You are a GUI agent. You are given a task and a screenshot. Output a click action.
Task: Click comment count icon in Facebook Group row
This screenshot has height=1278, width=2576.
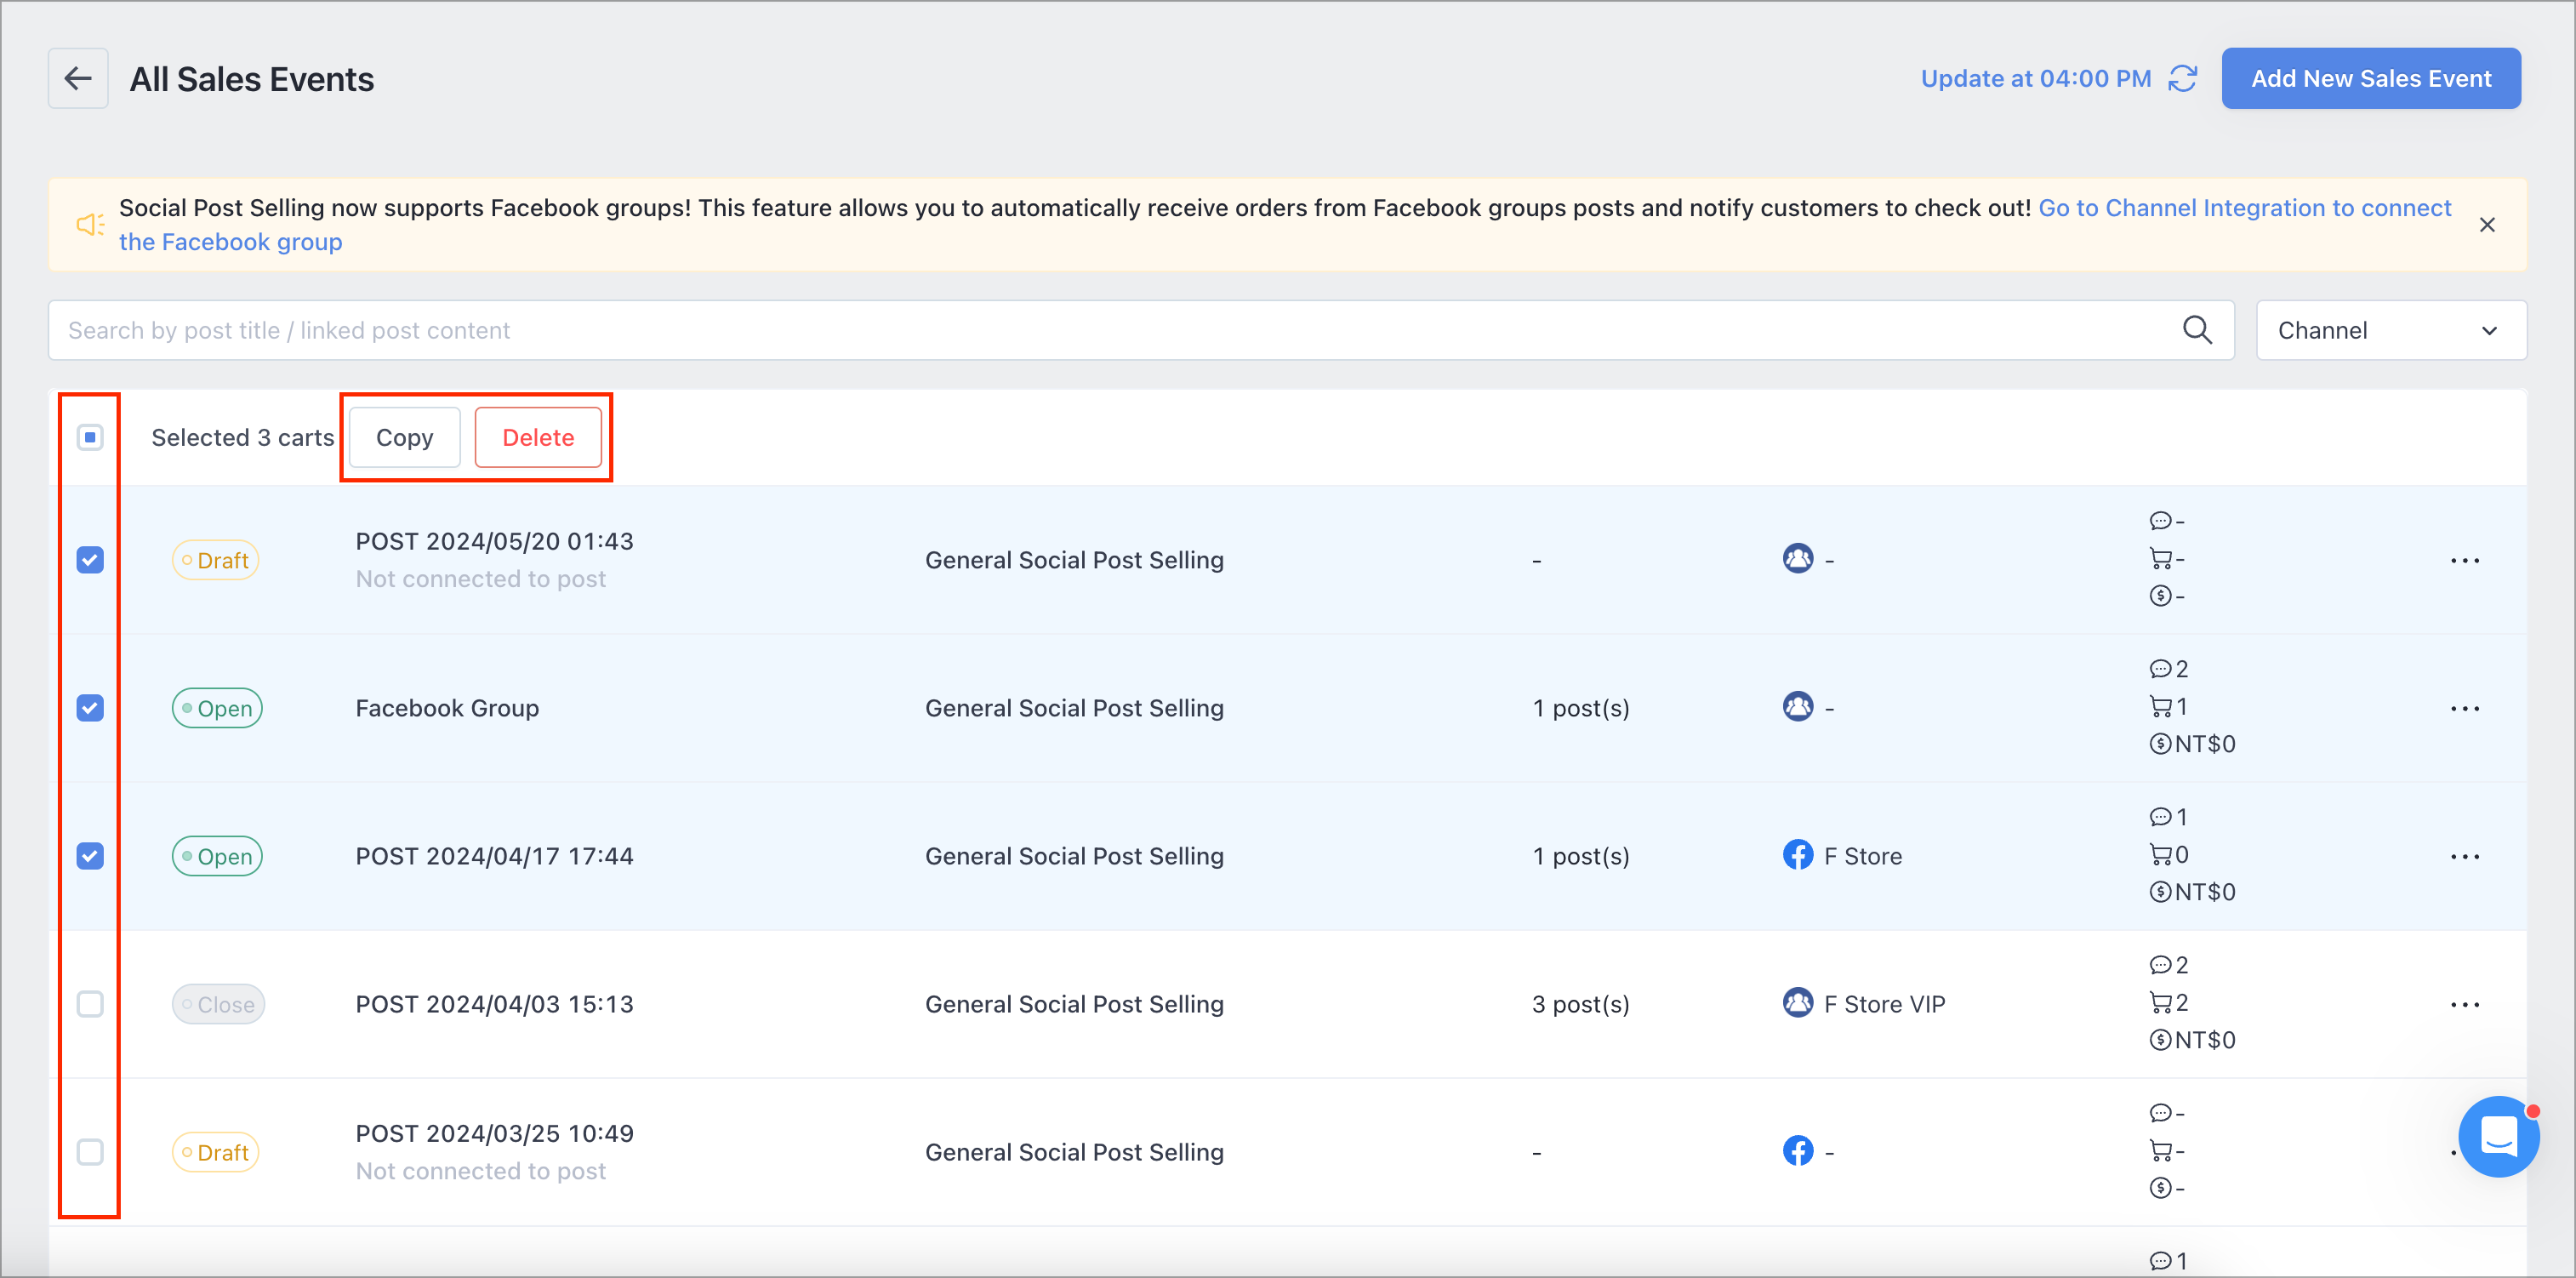(x=2160, y=669)
